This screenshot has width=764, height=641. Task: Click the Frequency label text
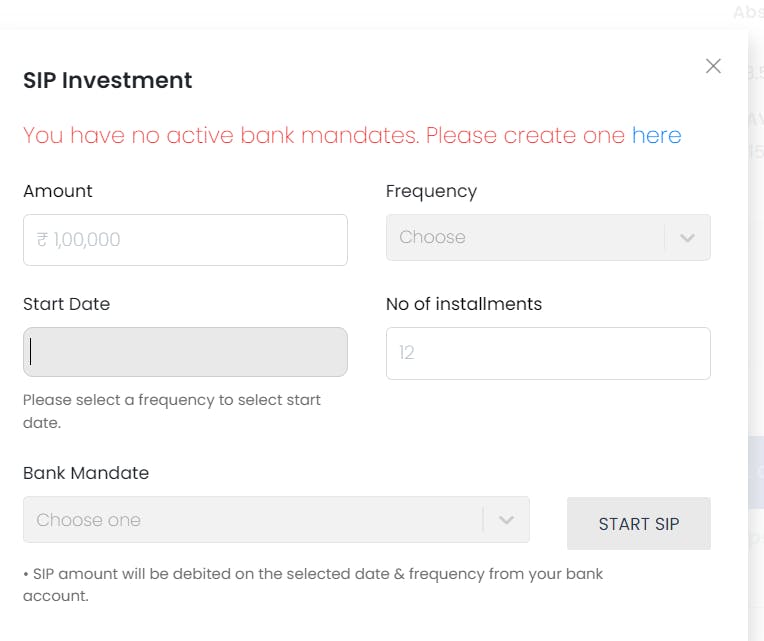[x=431, y=191]
